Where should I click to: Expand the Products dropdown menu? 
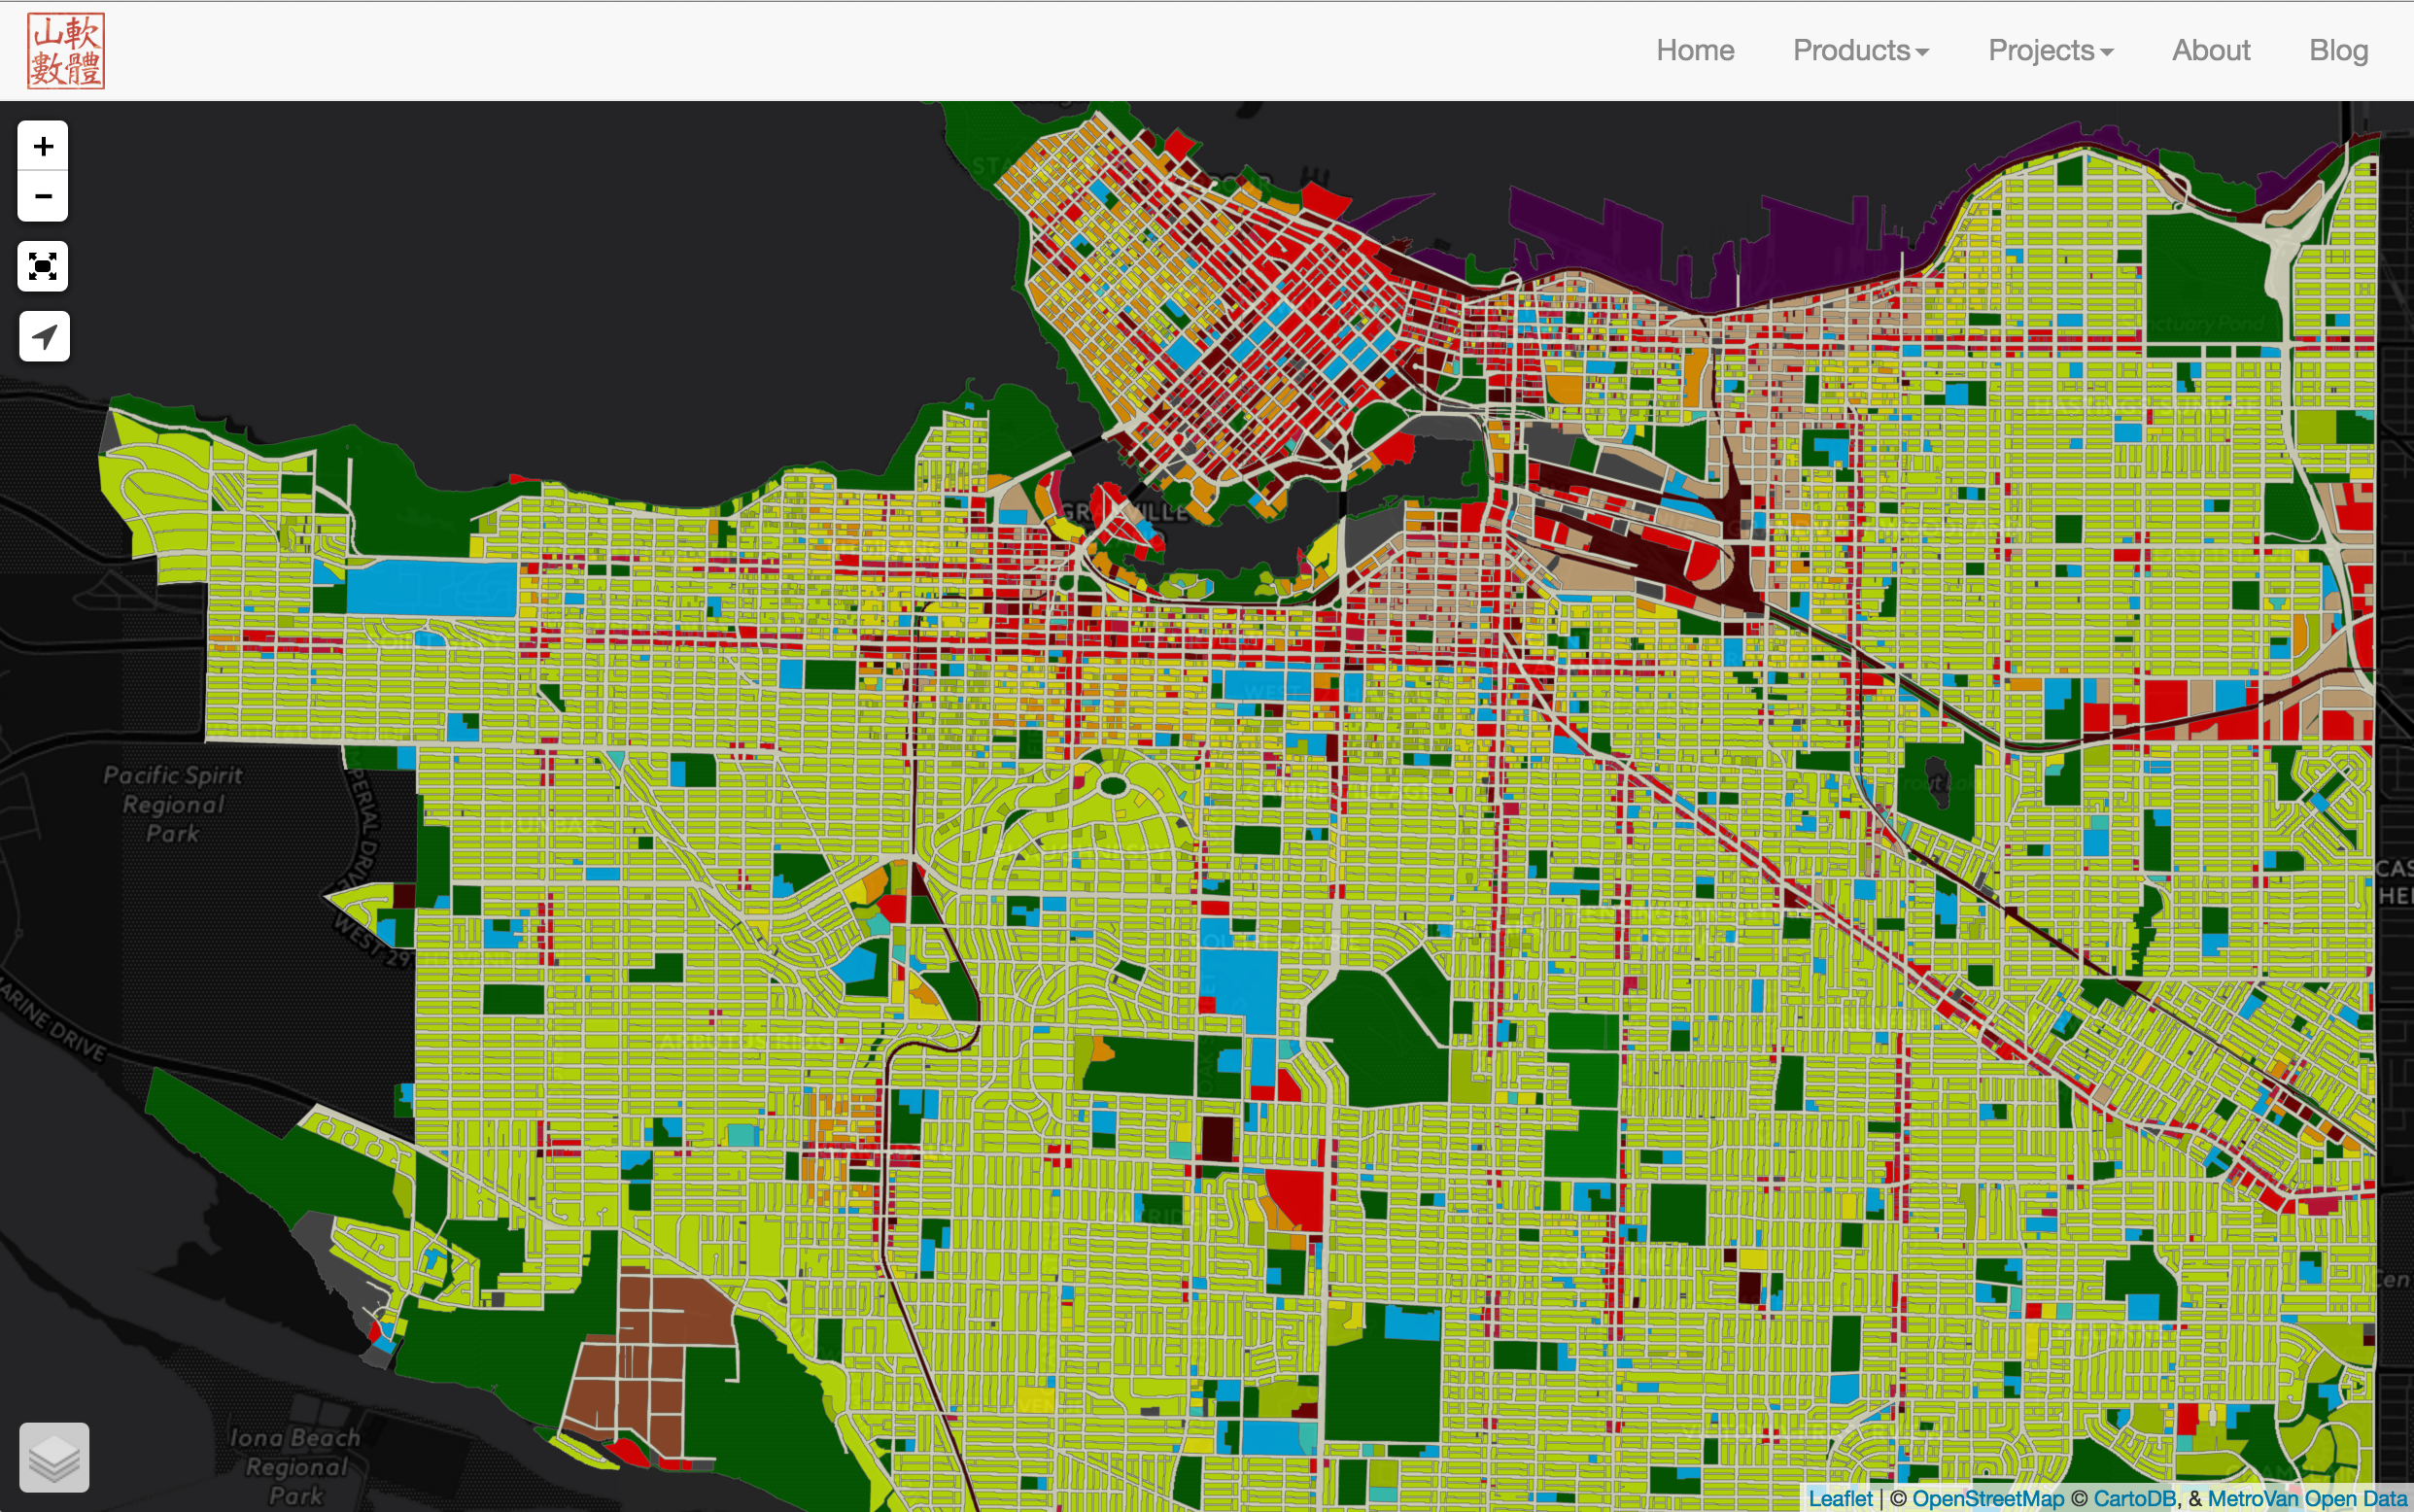[x=1860, y=50]
